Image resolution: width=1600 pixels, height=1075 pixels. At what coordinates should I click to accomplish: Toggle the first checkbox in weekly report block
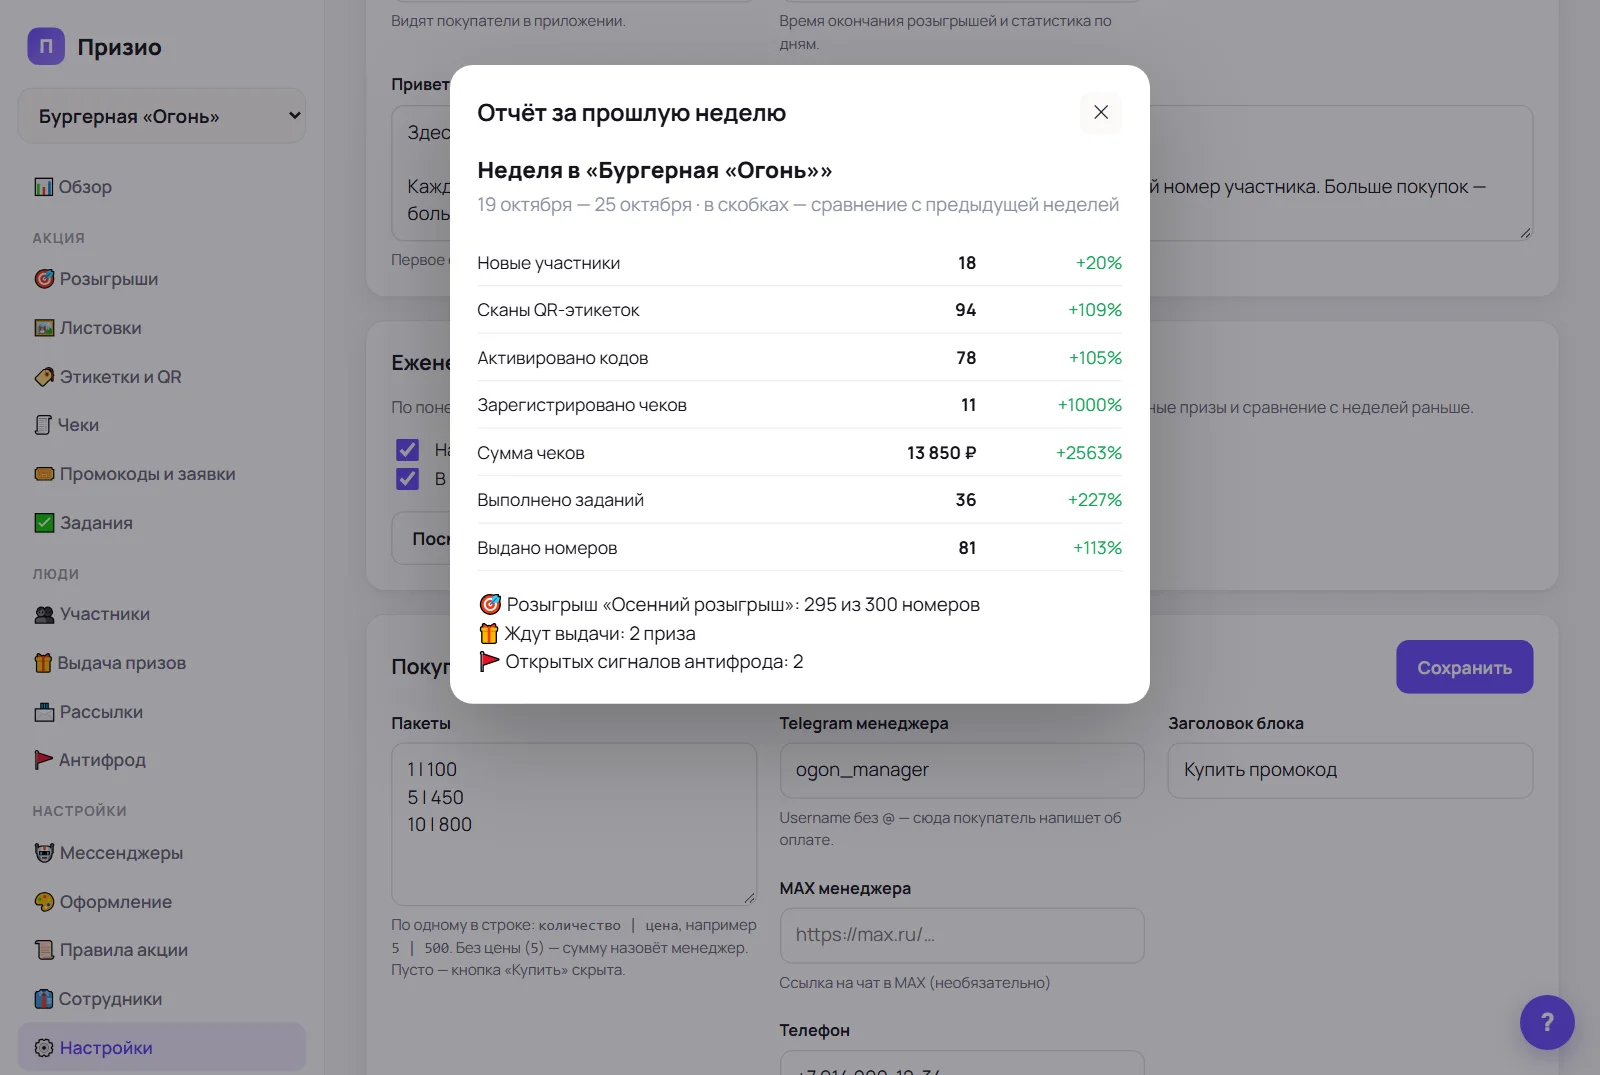coord(407,449)
